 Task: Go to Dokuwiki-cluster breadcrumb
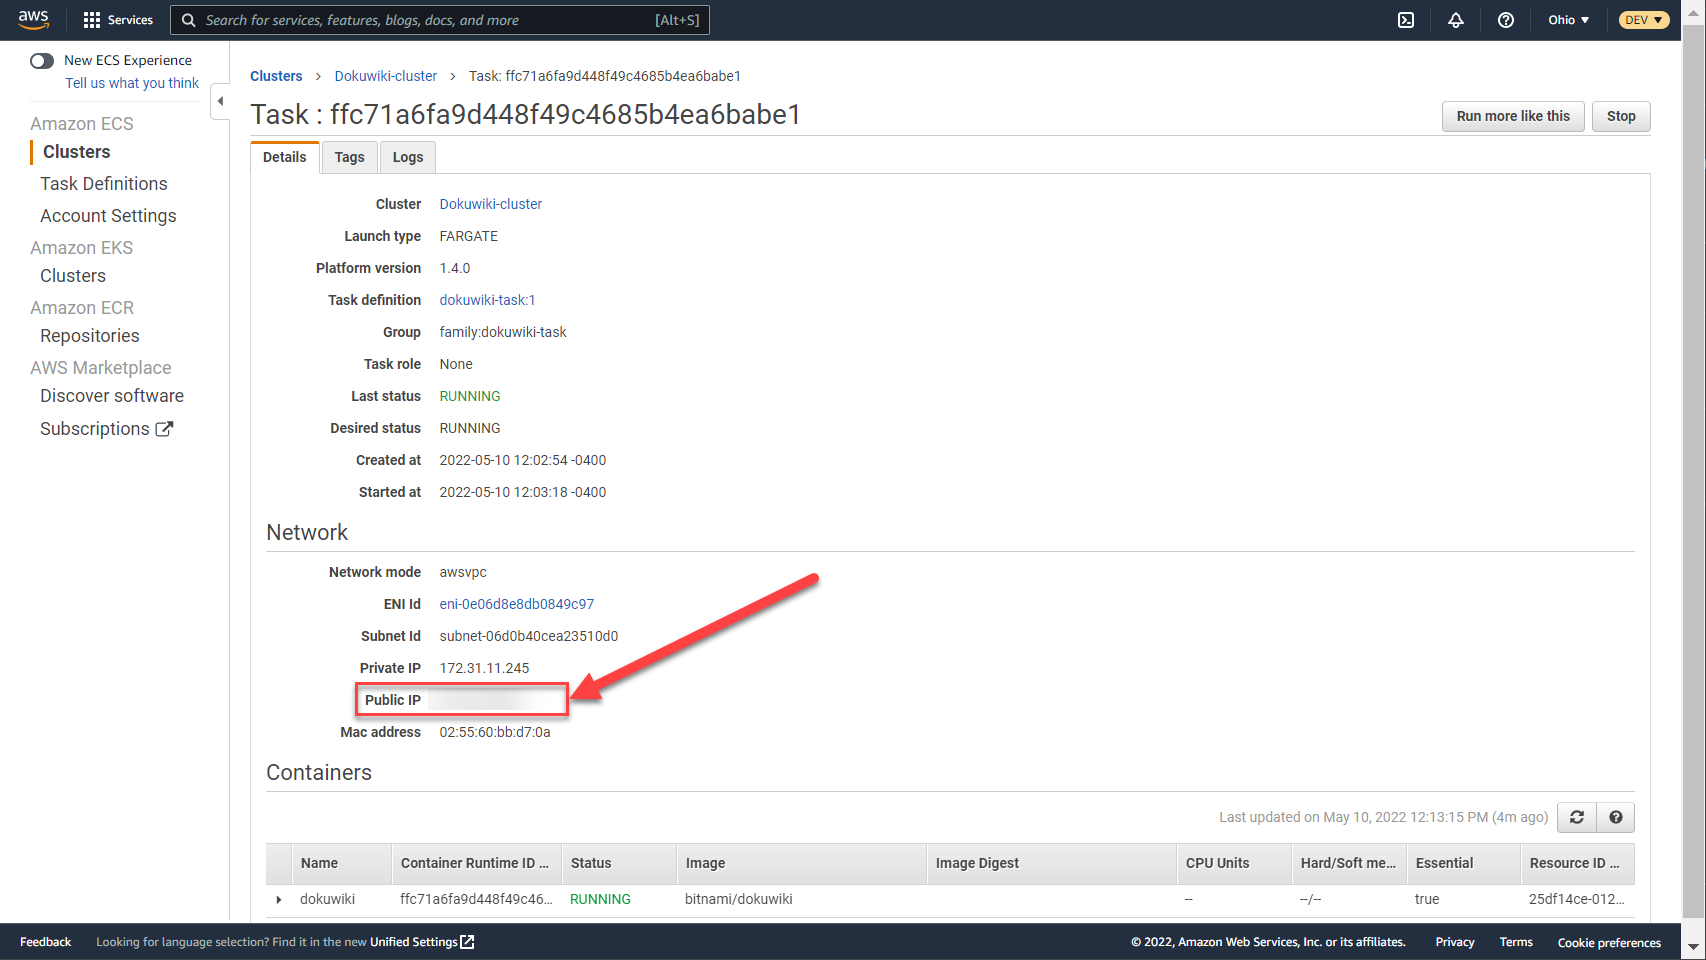[386, 76]
